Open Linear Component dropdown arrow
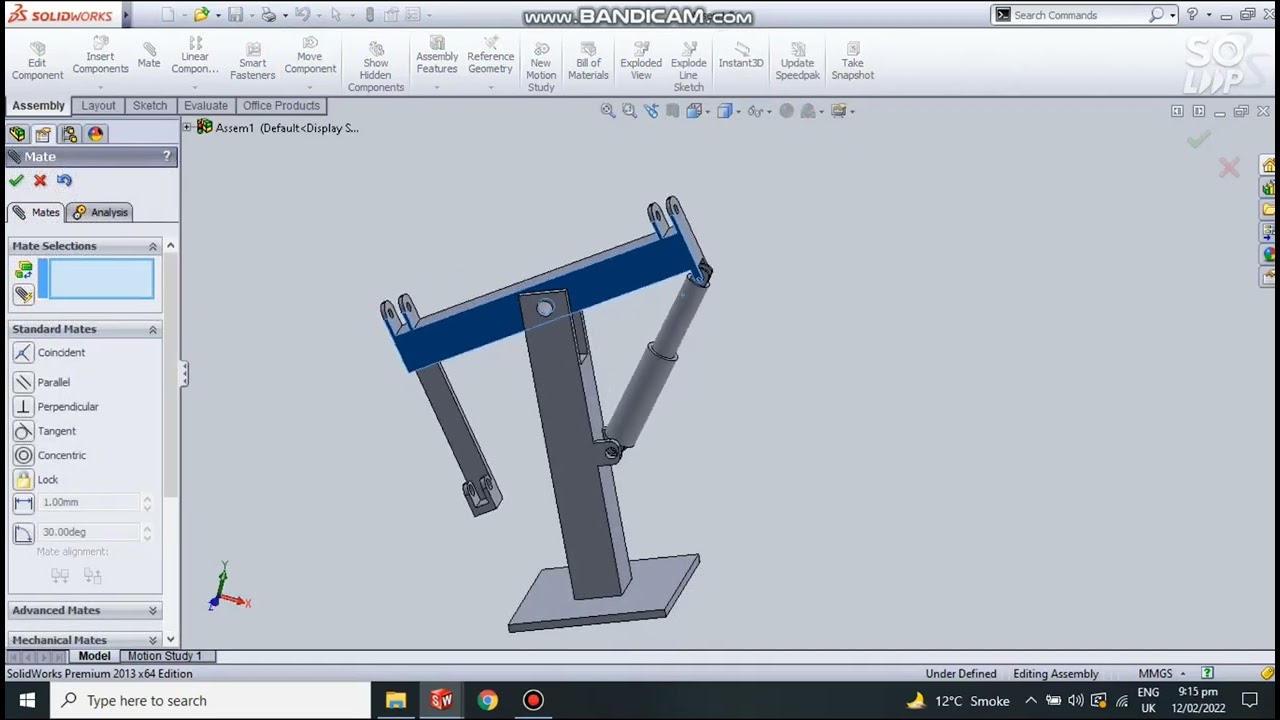The image size is (1280, 720). [195, 88]
